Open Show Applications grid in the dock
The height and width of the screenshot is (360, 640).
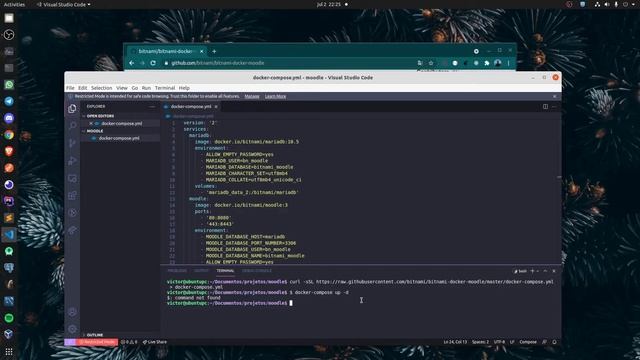9,351
